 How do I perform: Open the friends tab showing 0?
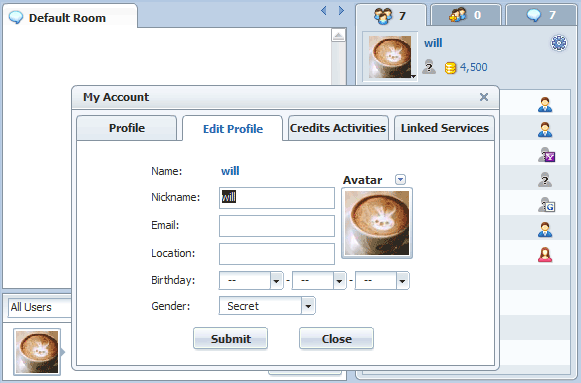466,15
